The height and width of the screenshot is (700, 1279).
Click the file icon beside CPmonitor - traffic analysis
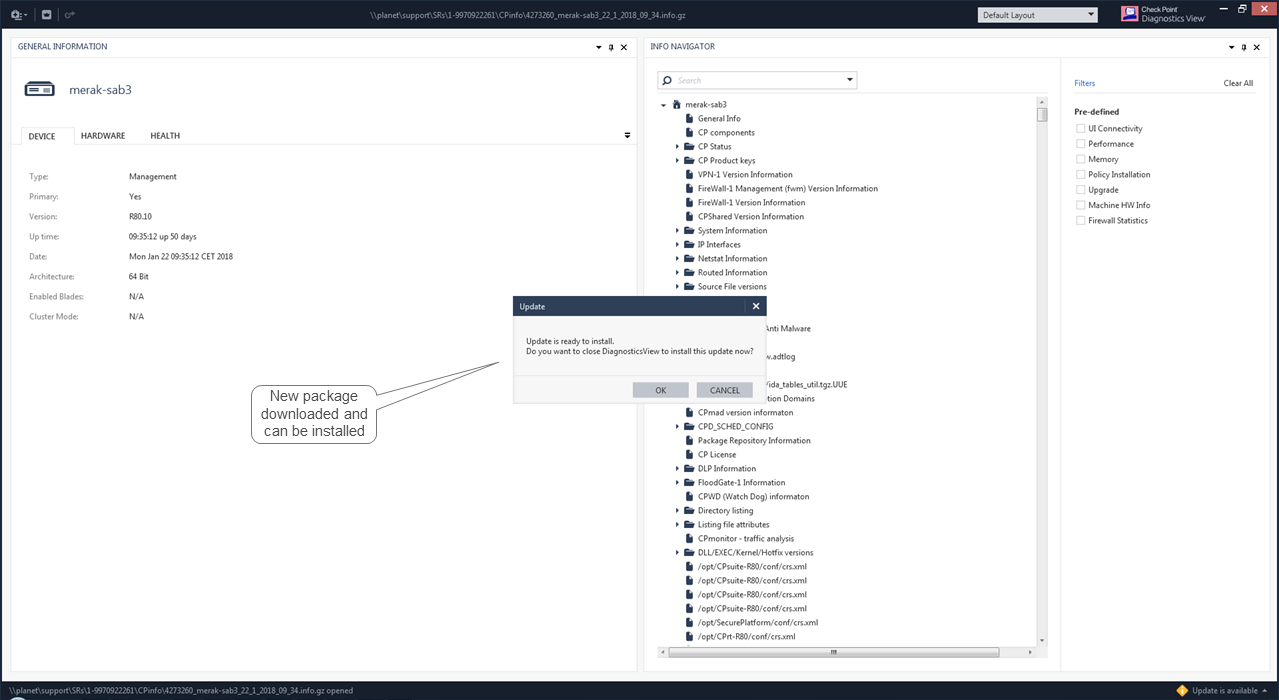(689, 538)
